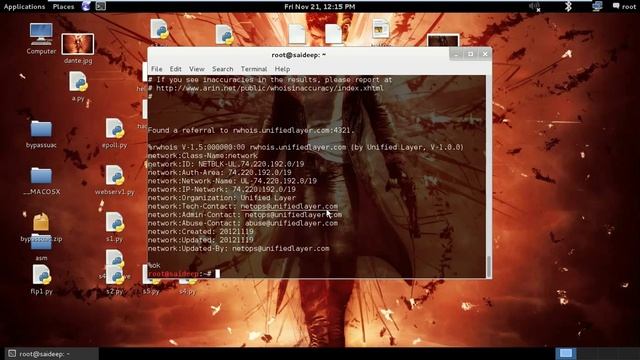Select the bypassuac.zip archive icon
This screenshot has height=360, width=640.
coord(41,227)
